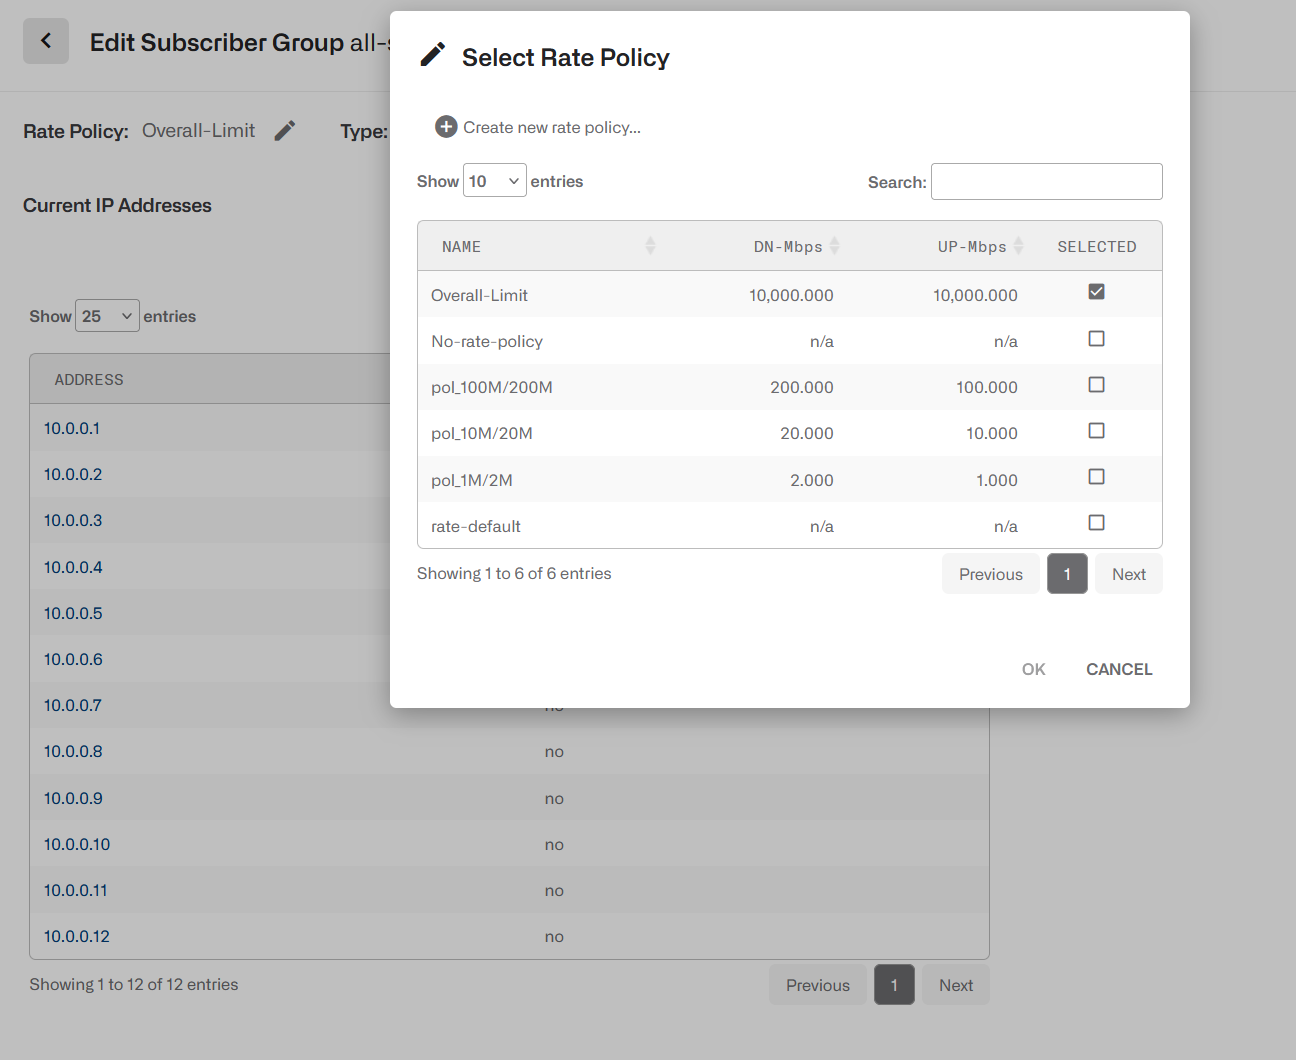This screenshot has width=1296, height=1060.
Task: Click page 1 below IP address table
Action: (894, 985)
